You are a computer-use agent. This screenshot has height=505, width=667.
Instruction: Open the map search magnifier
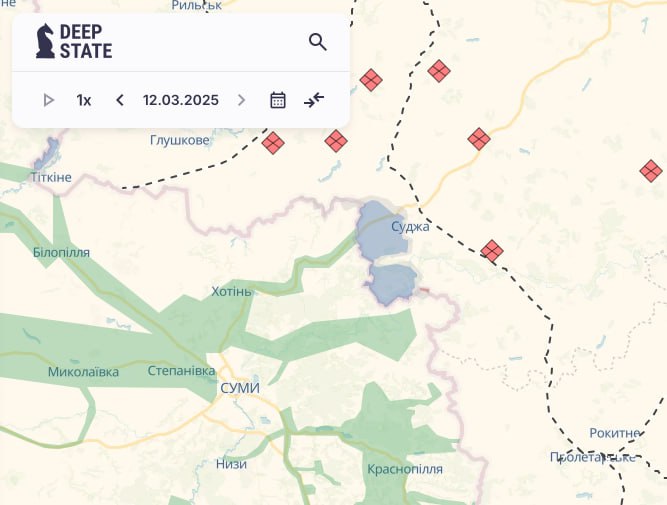click(x=317, y=42)
